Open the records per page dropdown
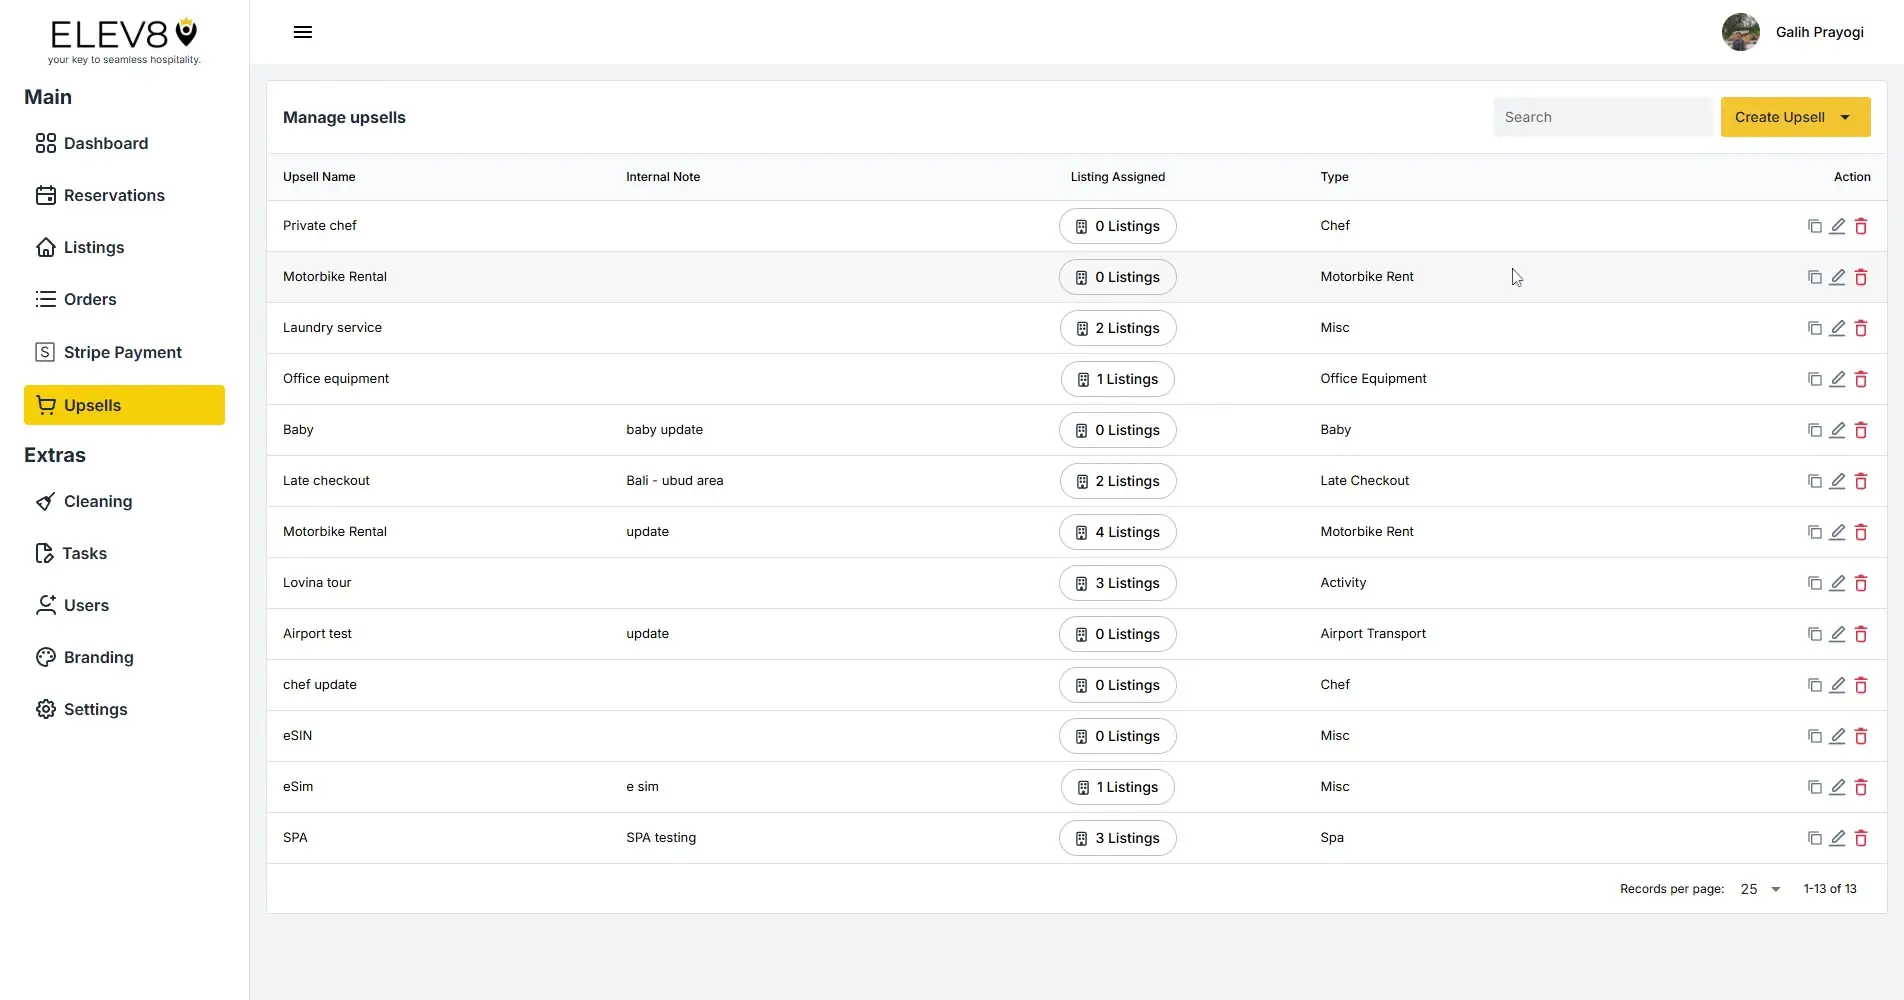This screenshot has height=1000, width=1904. 1759,889
